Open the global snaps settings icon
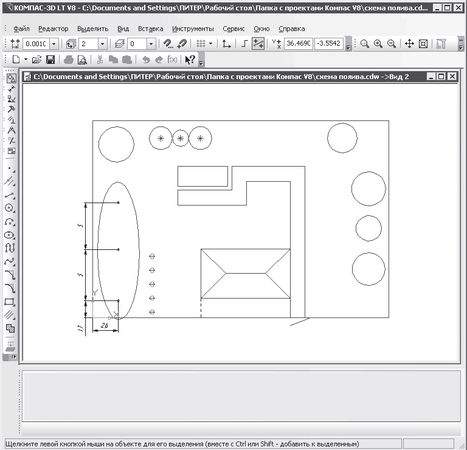Image resolution: width=467 pixels, height=450 pixels. (168, 44)
